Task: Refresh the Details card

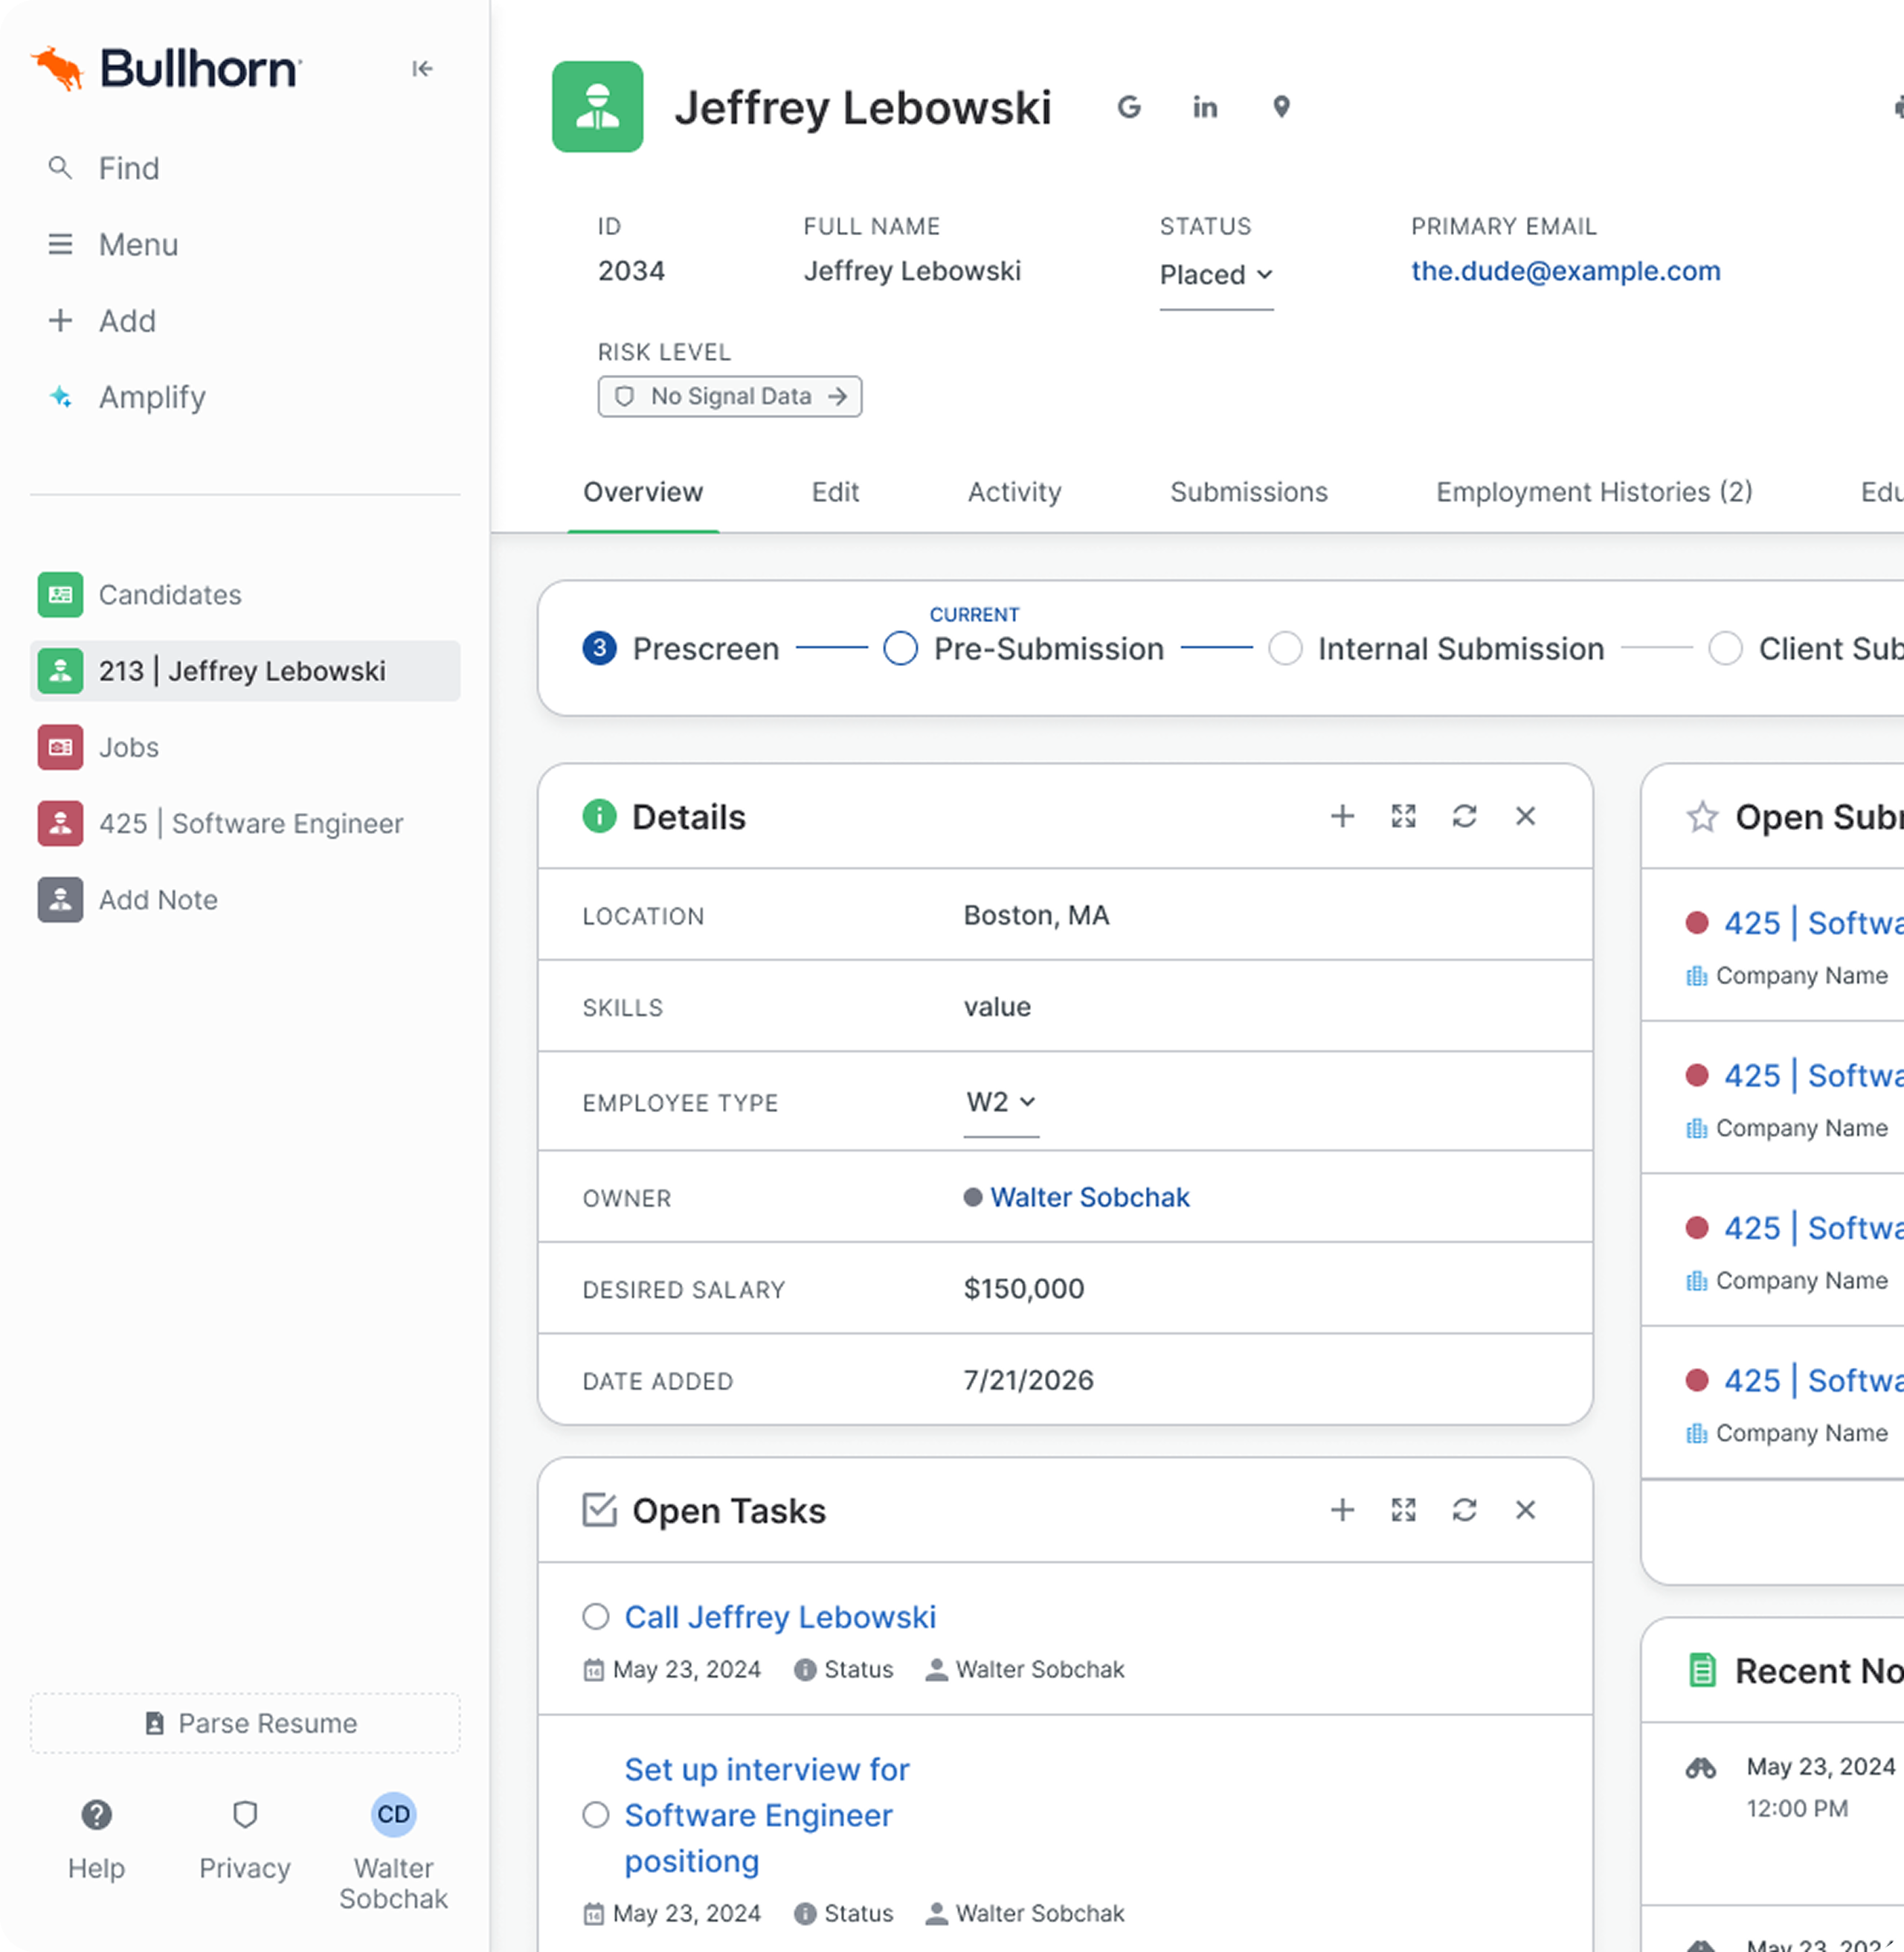Action: click(x=1464, y=816)
